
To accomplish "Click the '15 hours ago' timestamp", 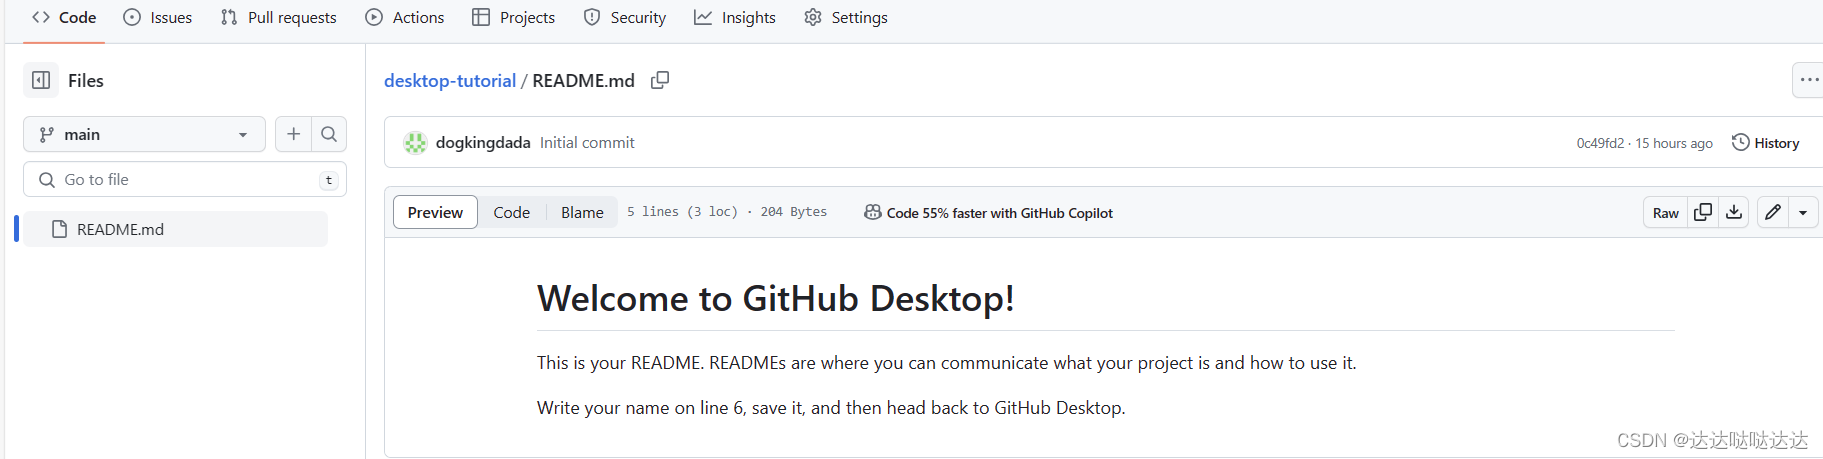I will coord(1674,143).
